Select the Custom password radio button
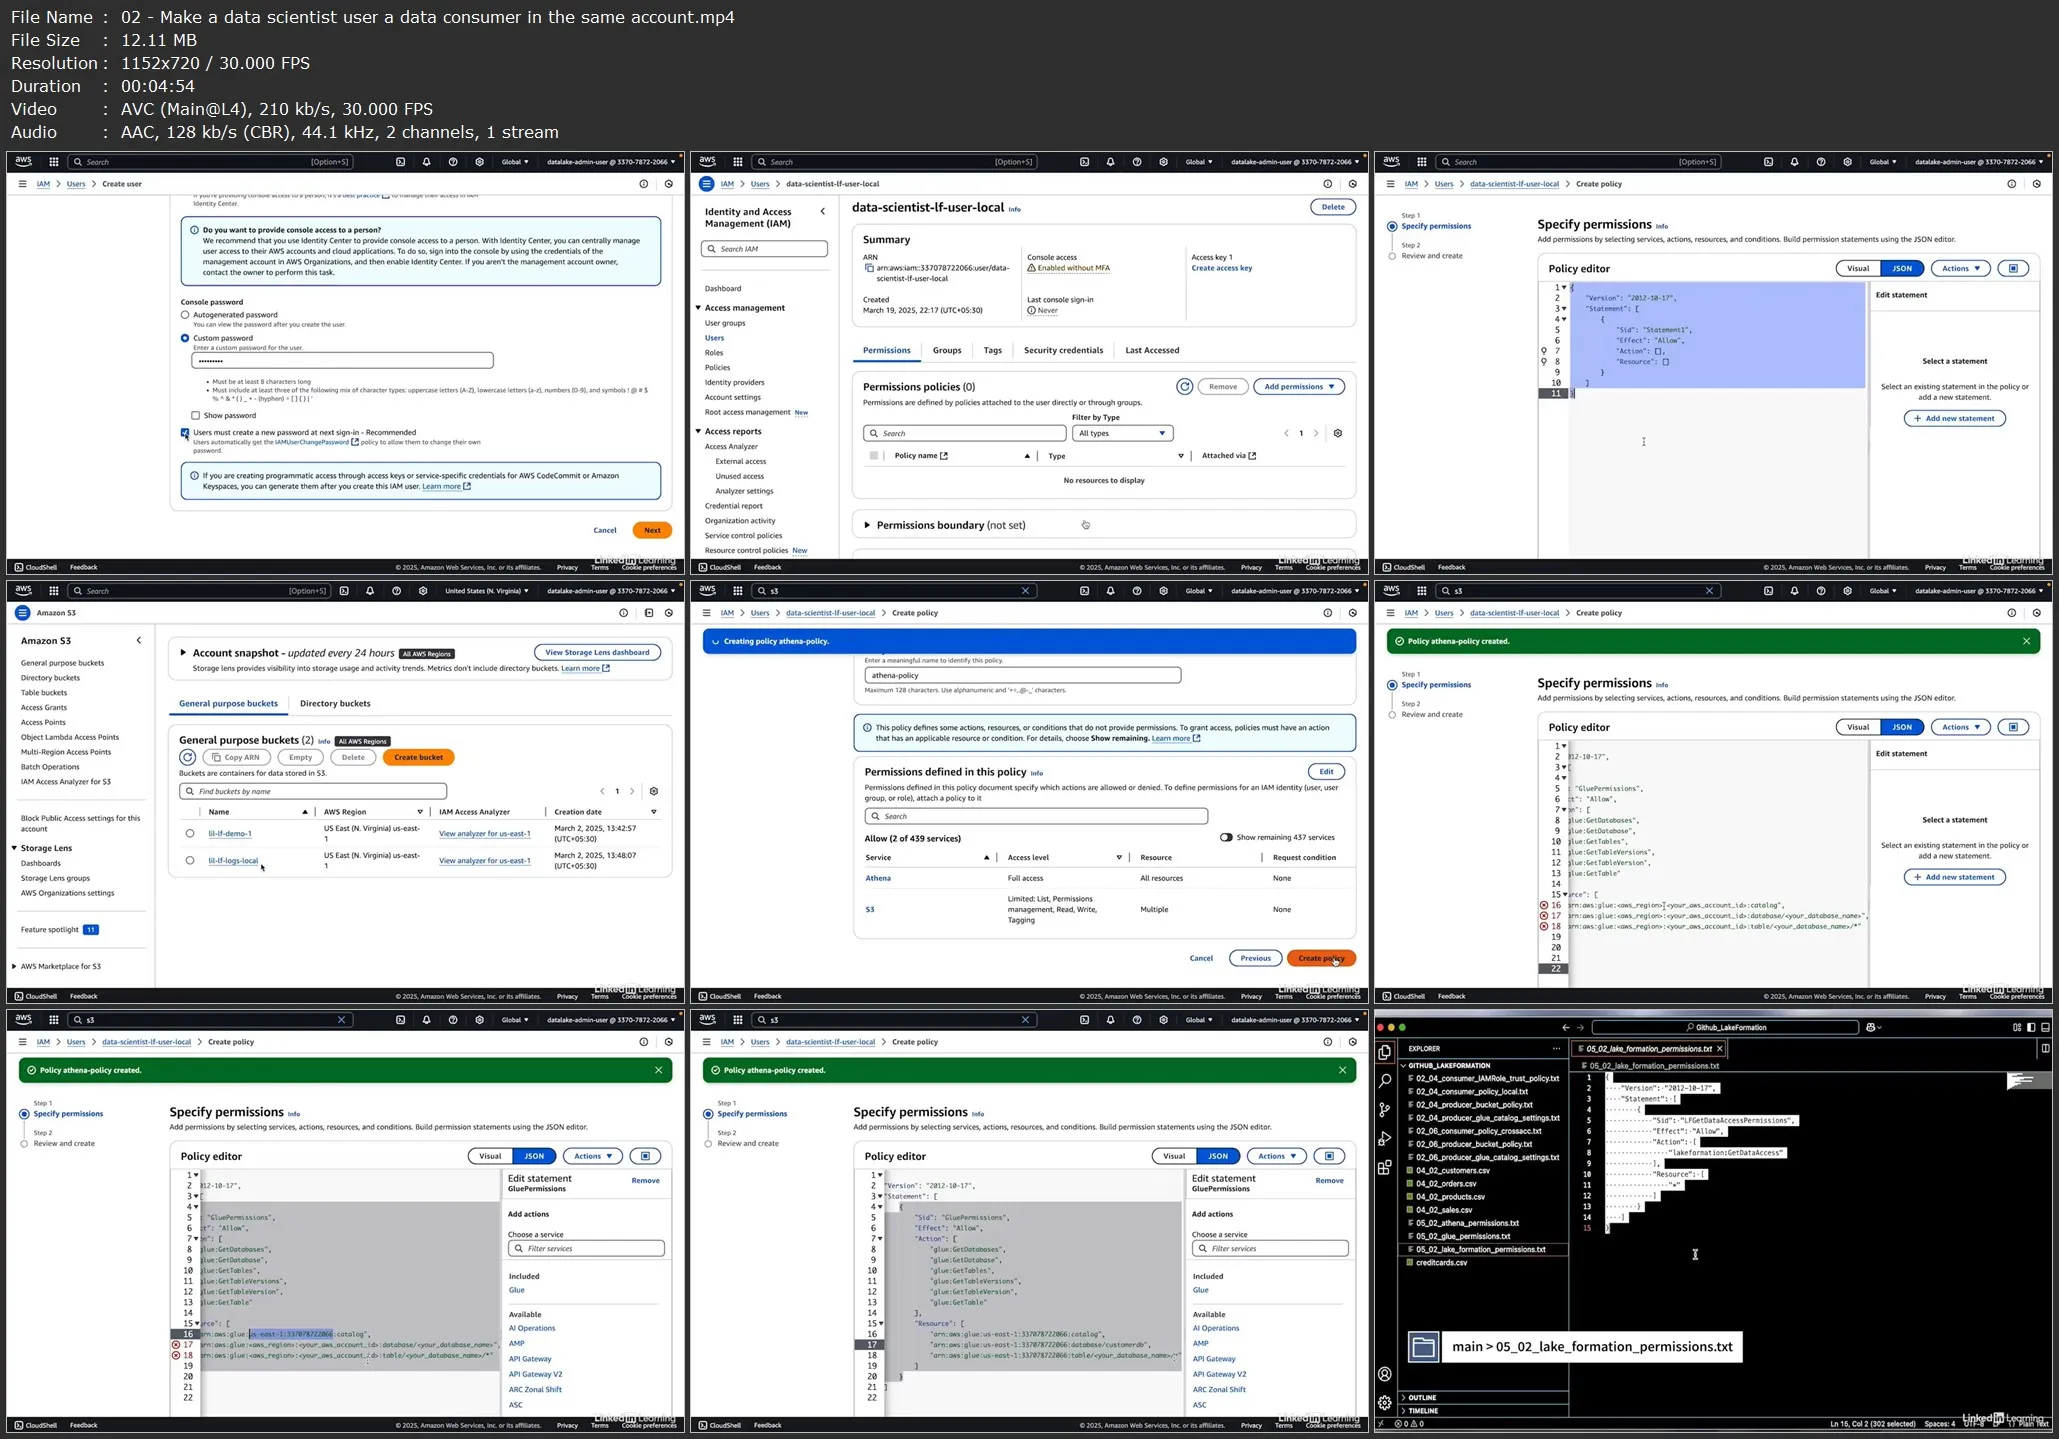The width and height of the screenshot is (2059, 1439). coord(185,338)
